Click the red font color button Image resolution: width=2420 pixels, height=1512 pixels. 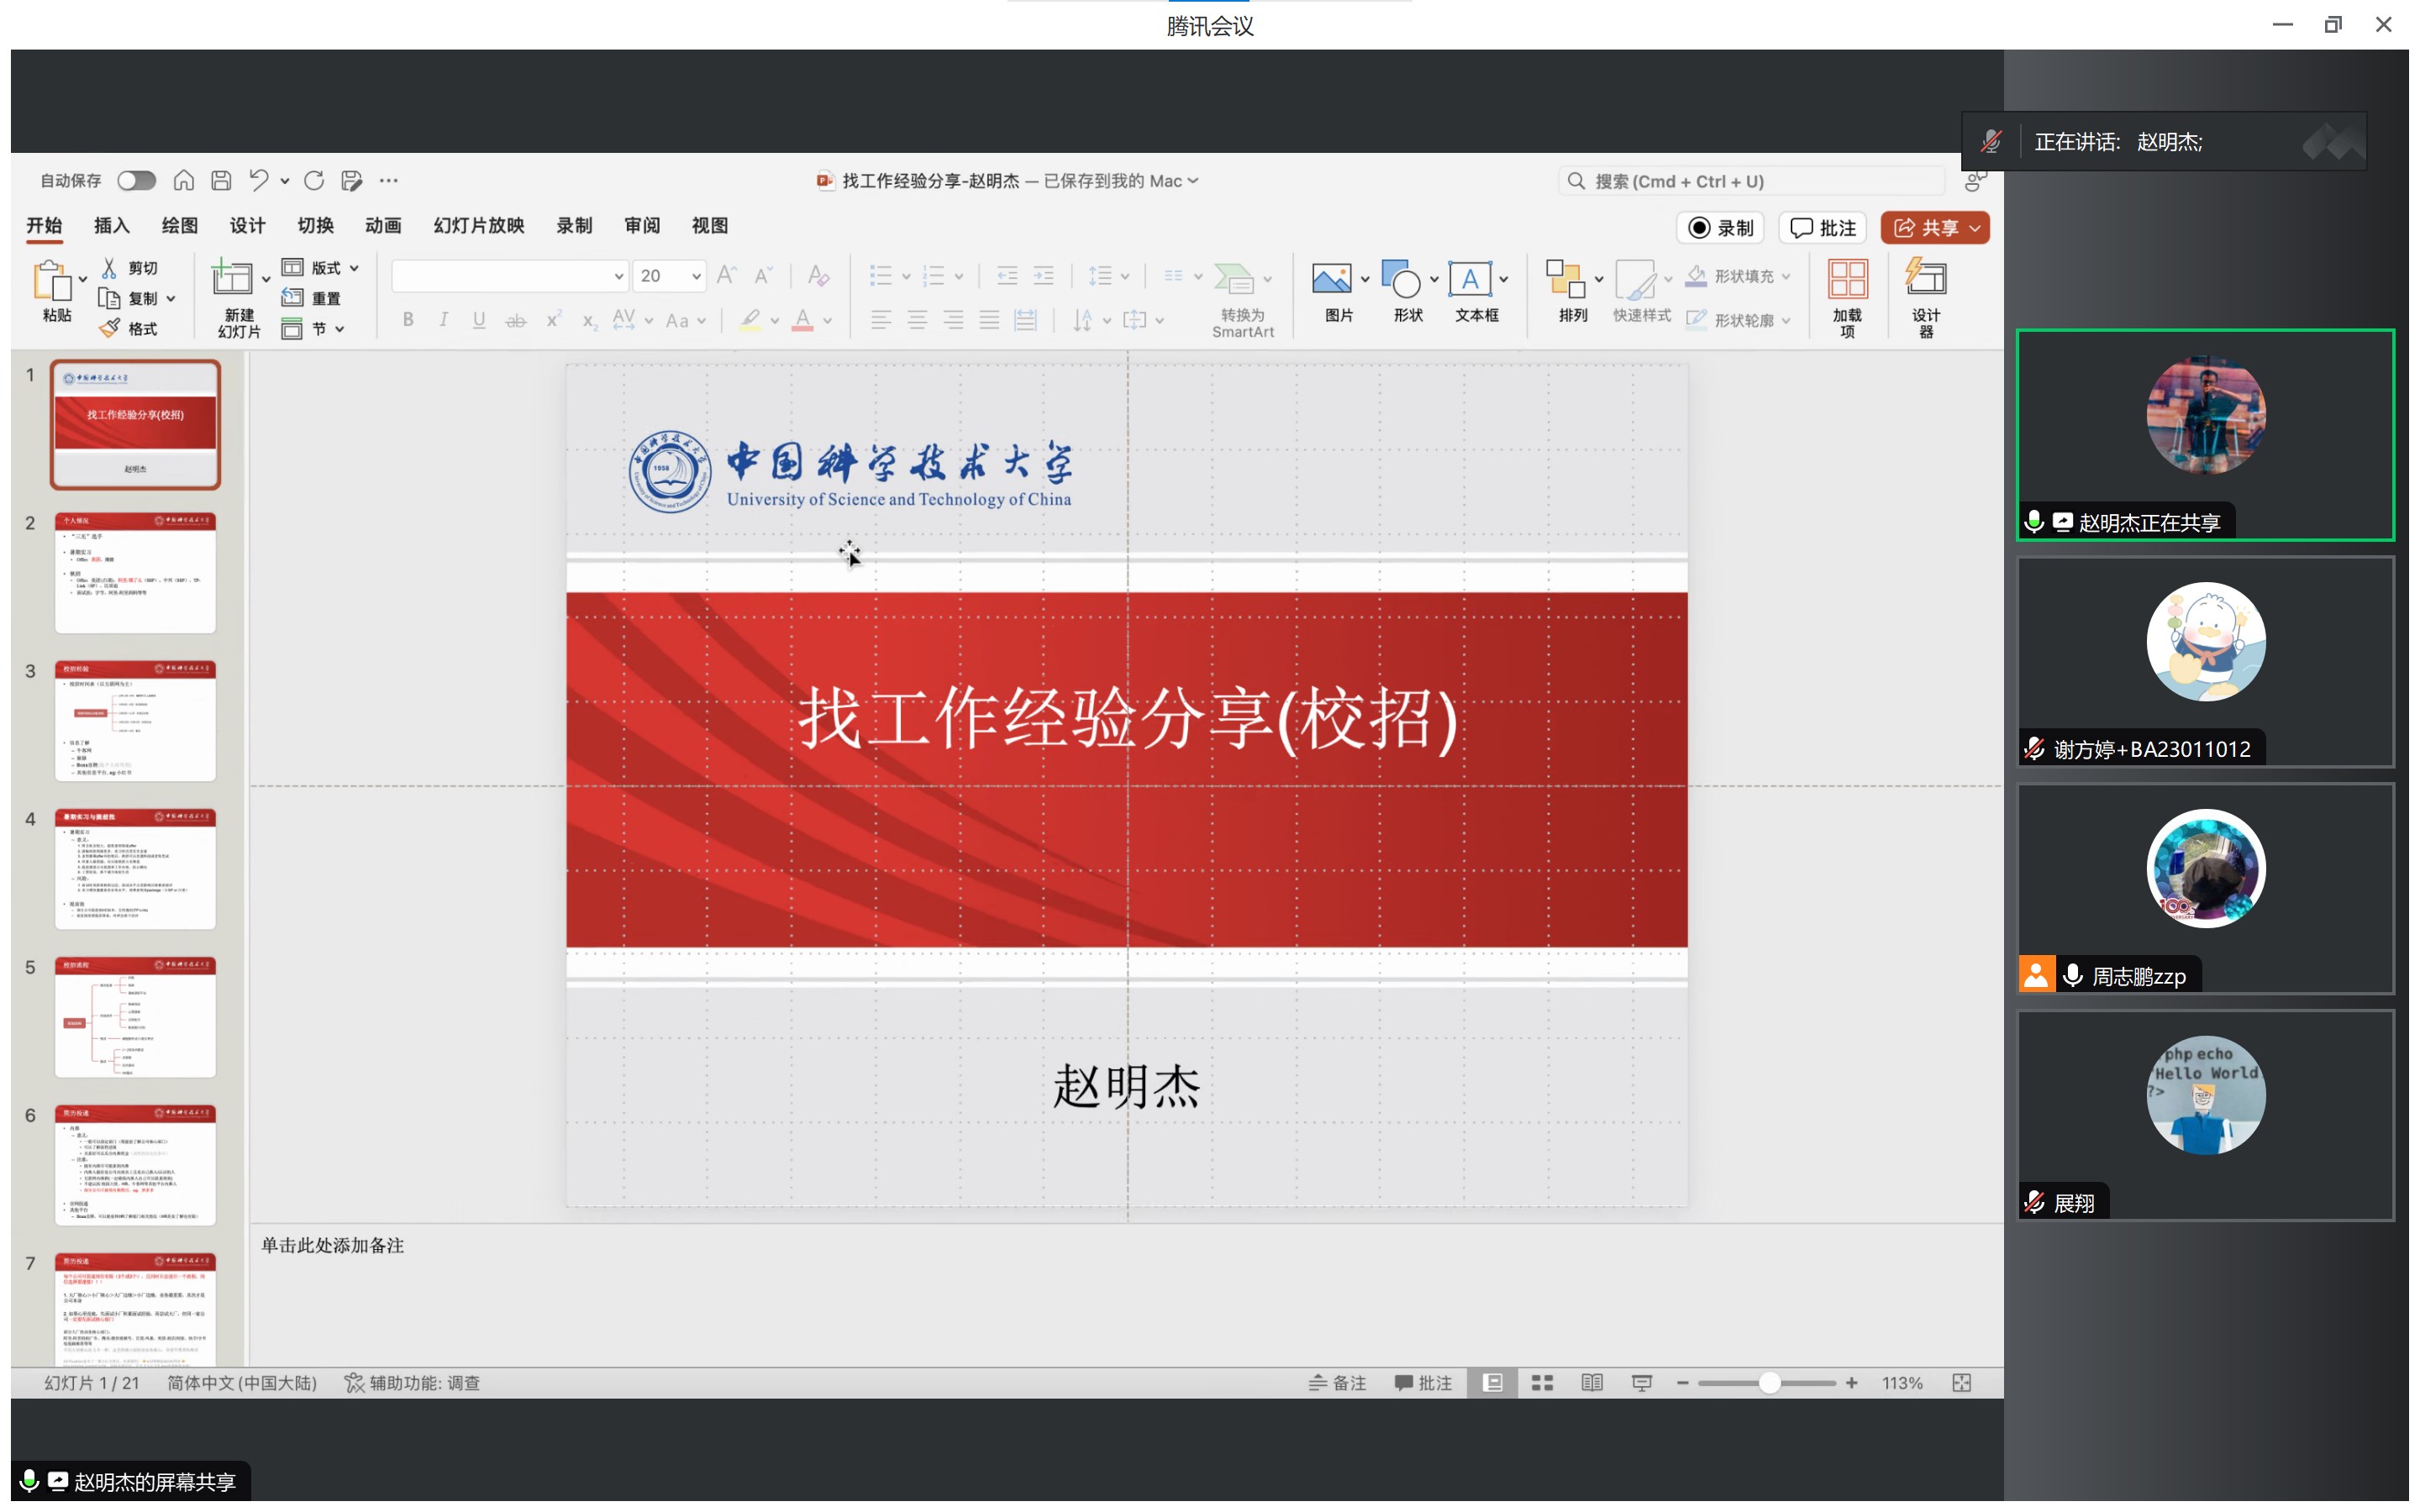[802, 320]
